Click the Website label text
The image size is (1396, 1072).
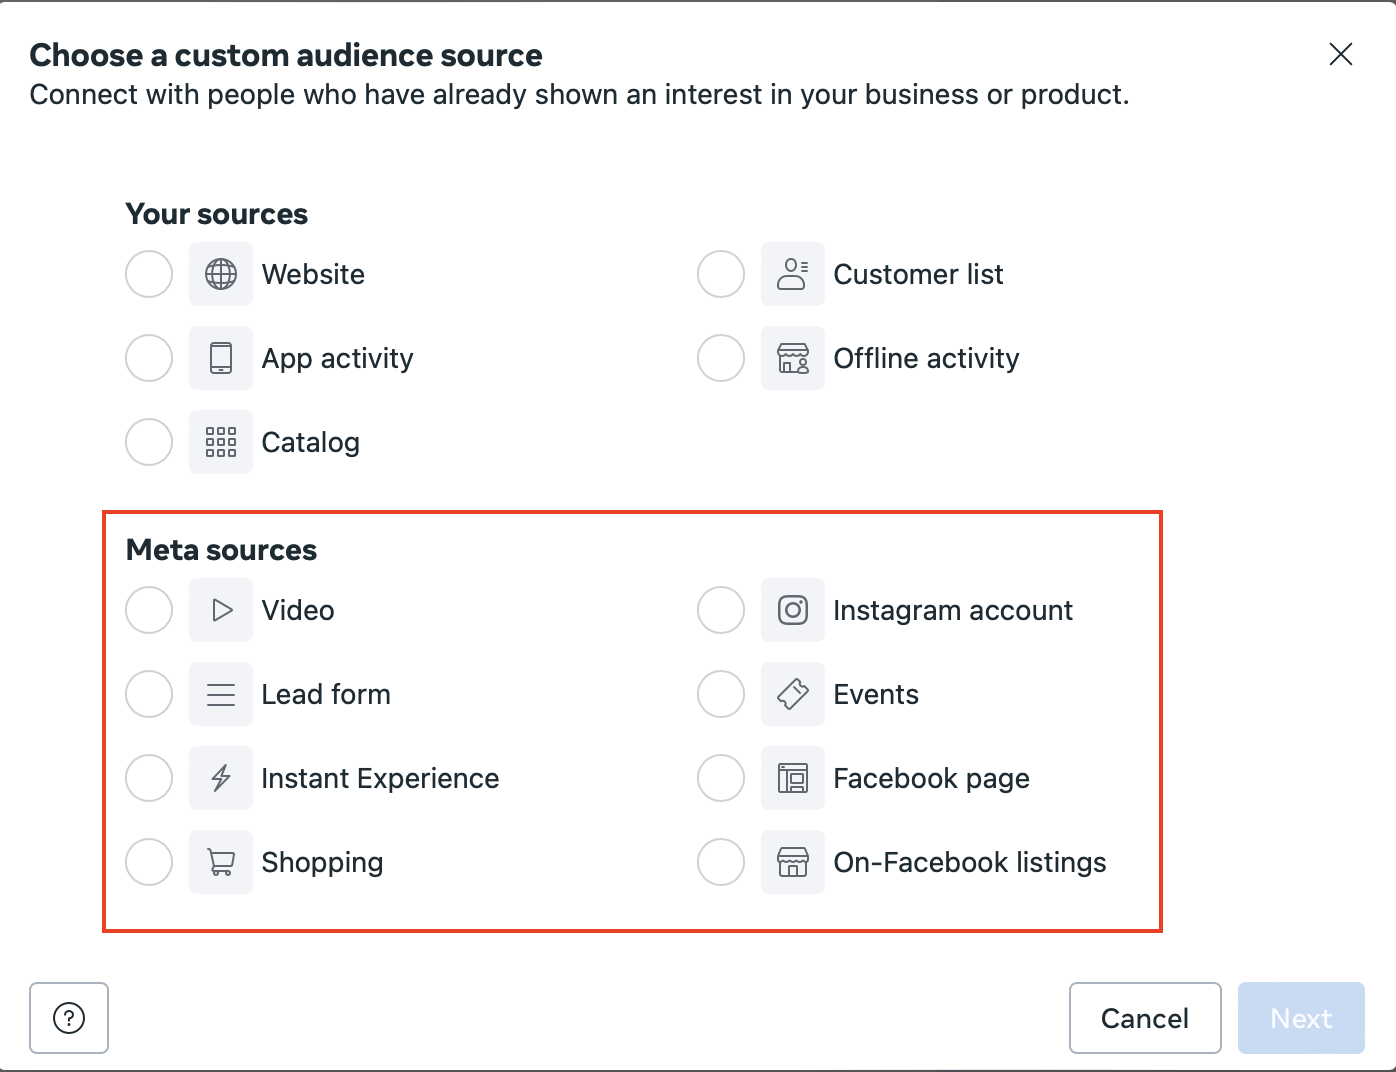click(x=313, y=274)
